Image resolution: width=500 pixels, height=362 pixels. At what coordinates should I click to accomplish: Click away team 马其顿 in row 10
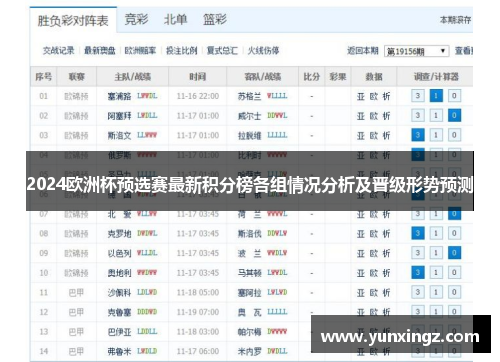pyautogui.click(x=249, y=273)
